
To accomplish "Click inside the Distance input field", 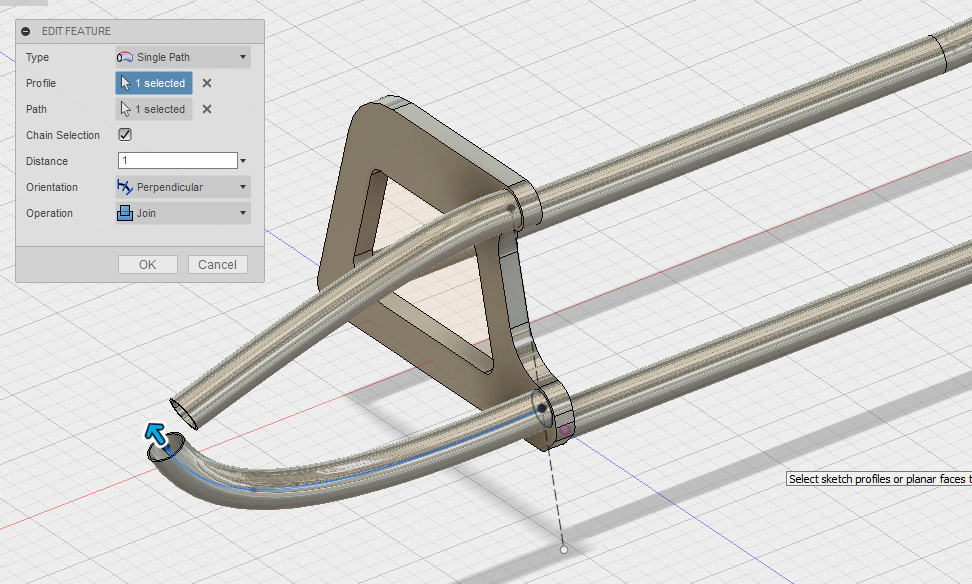I will (177, 161).
